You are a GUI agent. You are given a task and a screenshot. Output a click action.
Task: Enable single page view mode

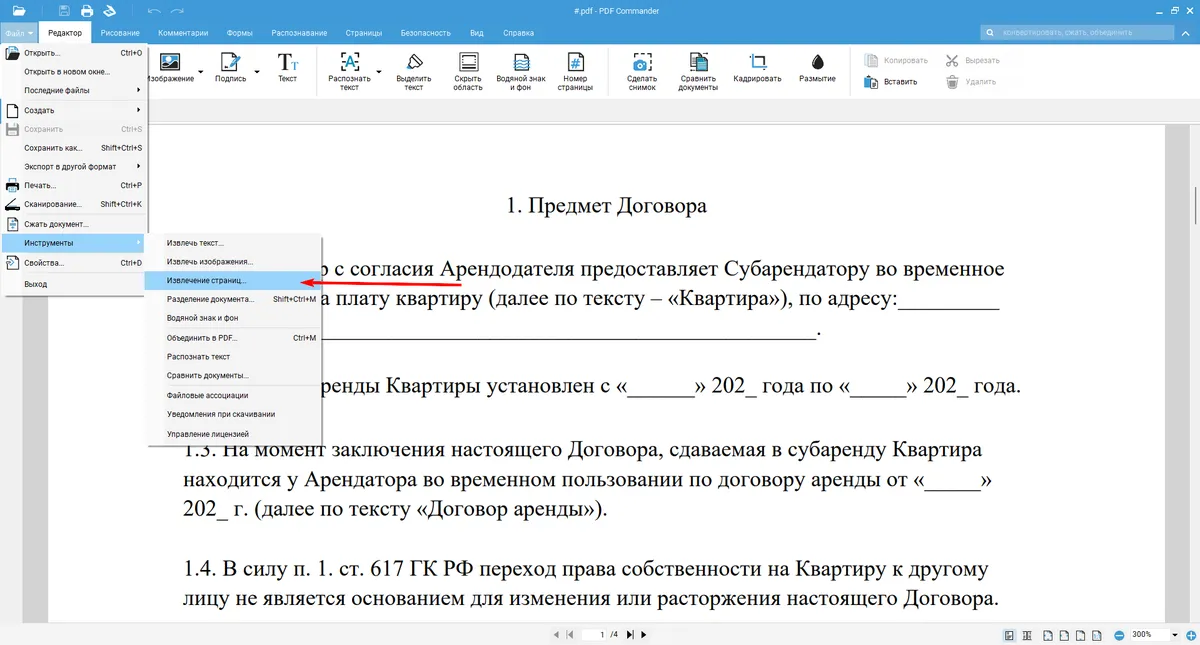click(x=1009, y=635)
